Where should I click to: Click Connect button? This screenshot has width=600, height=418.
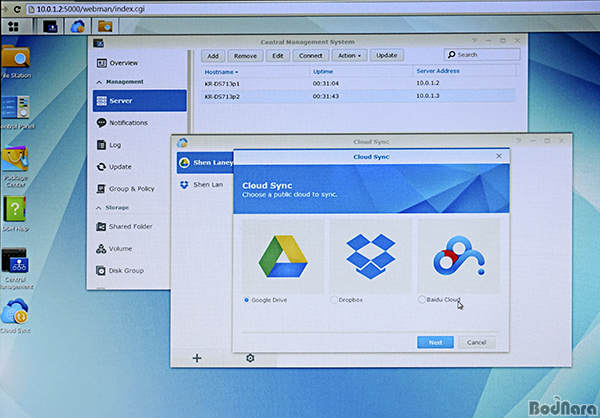[x=310, y=56]
